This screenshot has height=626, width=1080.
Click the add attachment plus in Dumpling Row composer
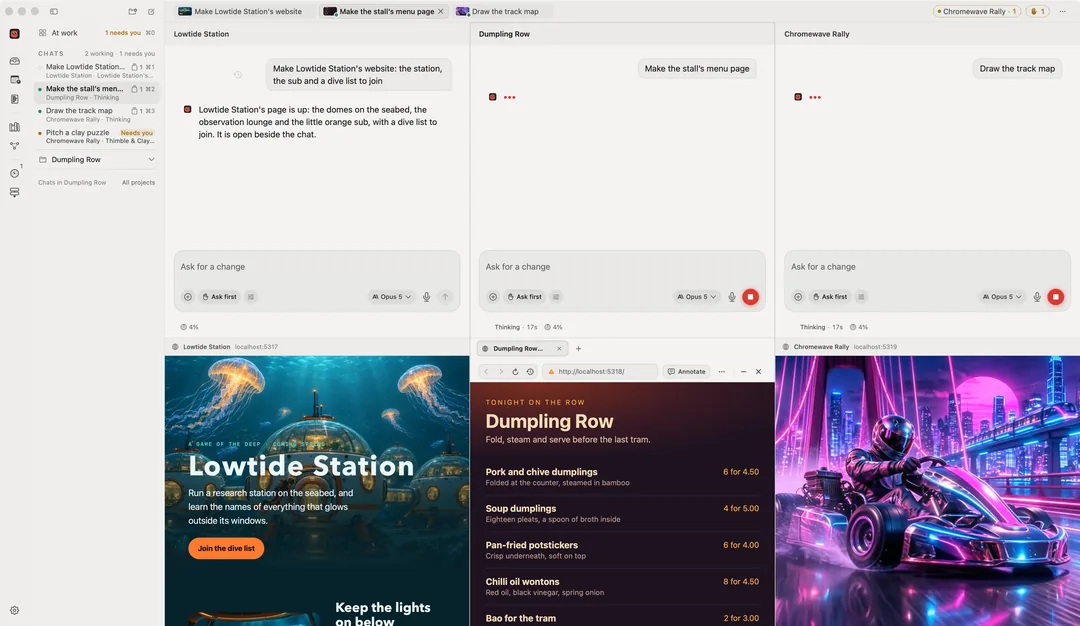coord(492,297)
